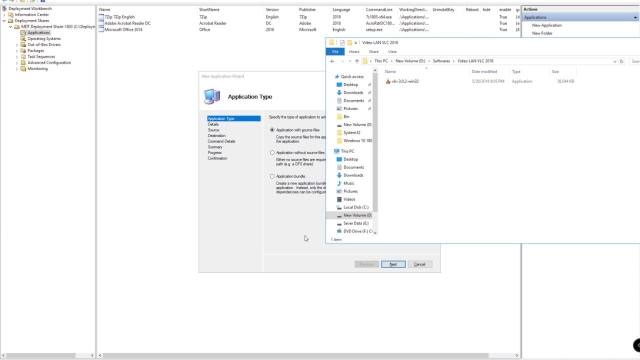Sort by the ShortName column header
The width and height of the screenshot is (640, 360).
coord(209,9)
